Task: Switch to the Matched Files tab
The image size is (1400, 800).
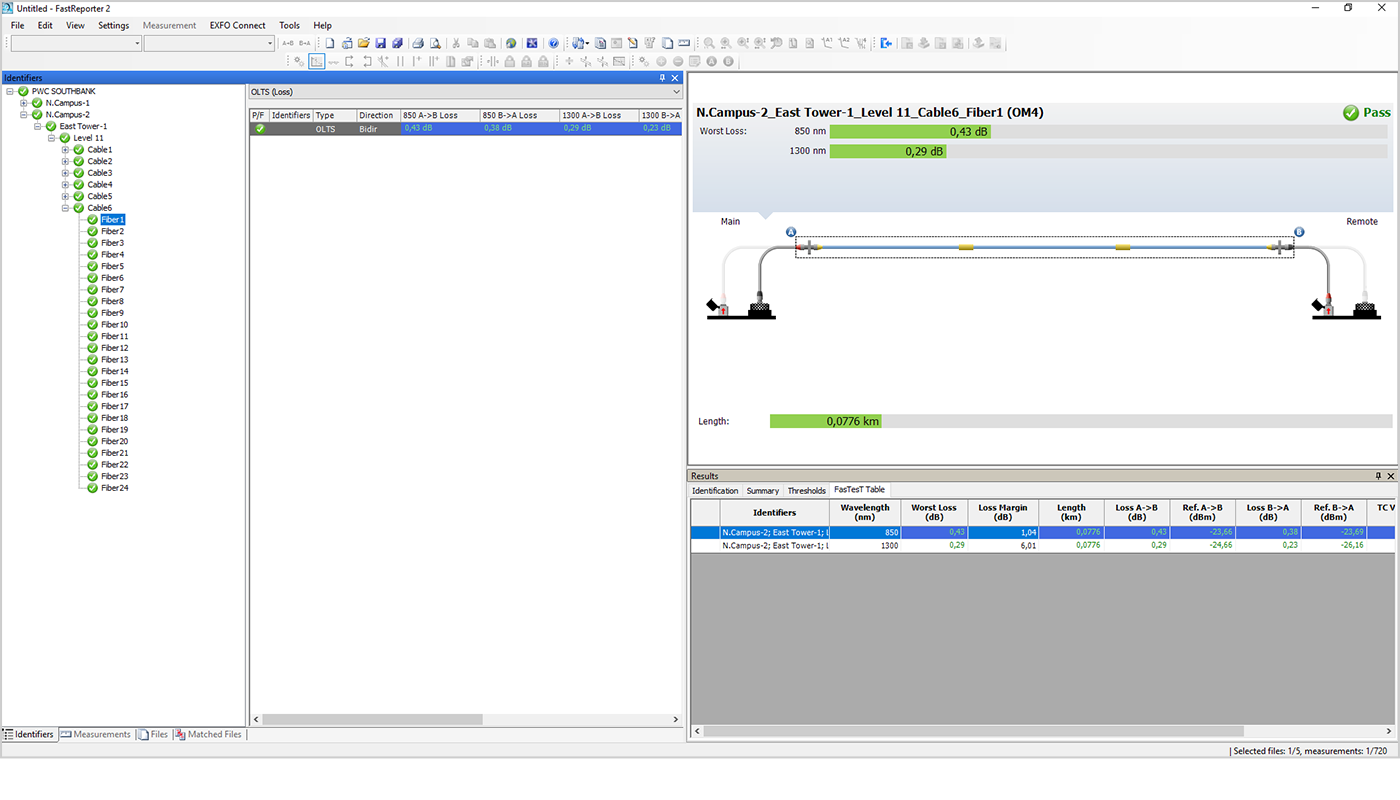Action: (x=208, y=734)
